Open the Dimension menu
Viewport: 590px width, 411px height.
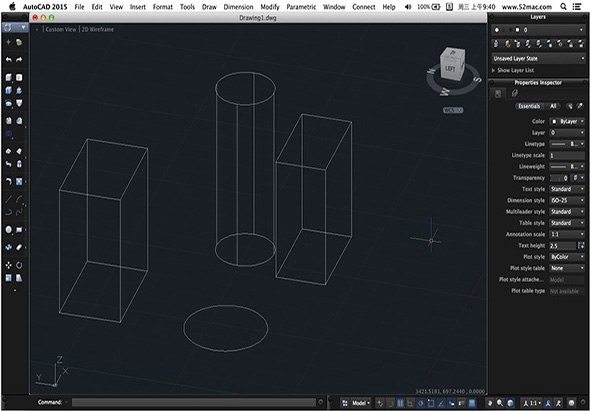pyautogui.click(x=239, y=7)
